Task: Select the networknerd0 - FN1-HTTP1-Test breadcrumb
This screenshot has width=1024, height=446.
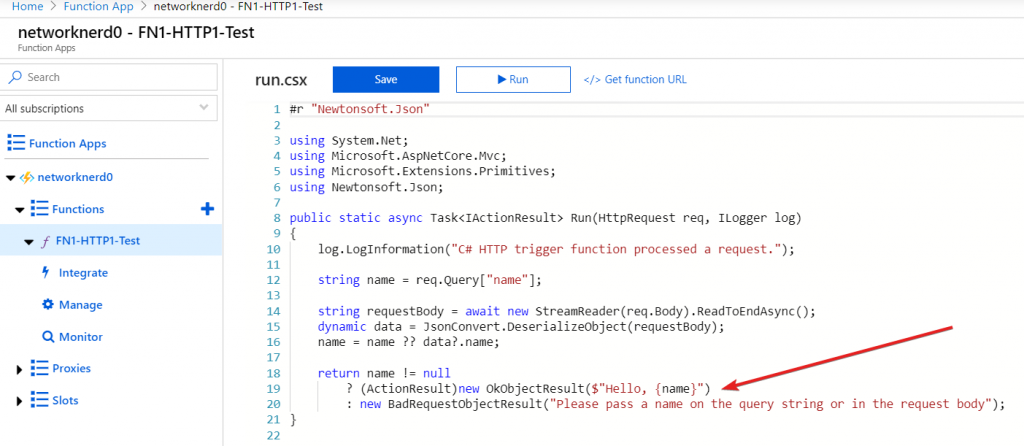Action: click(238, 7)
